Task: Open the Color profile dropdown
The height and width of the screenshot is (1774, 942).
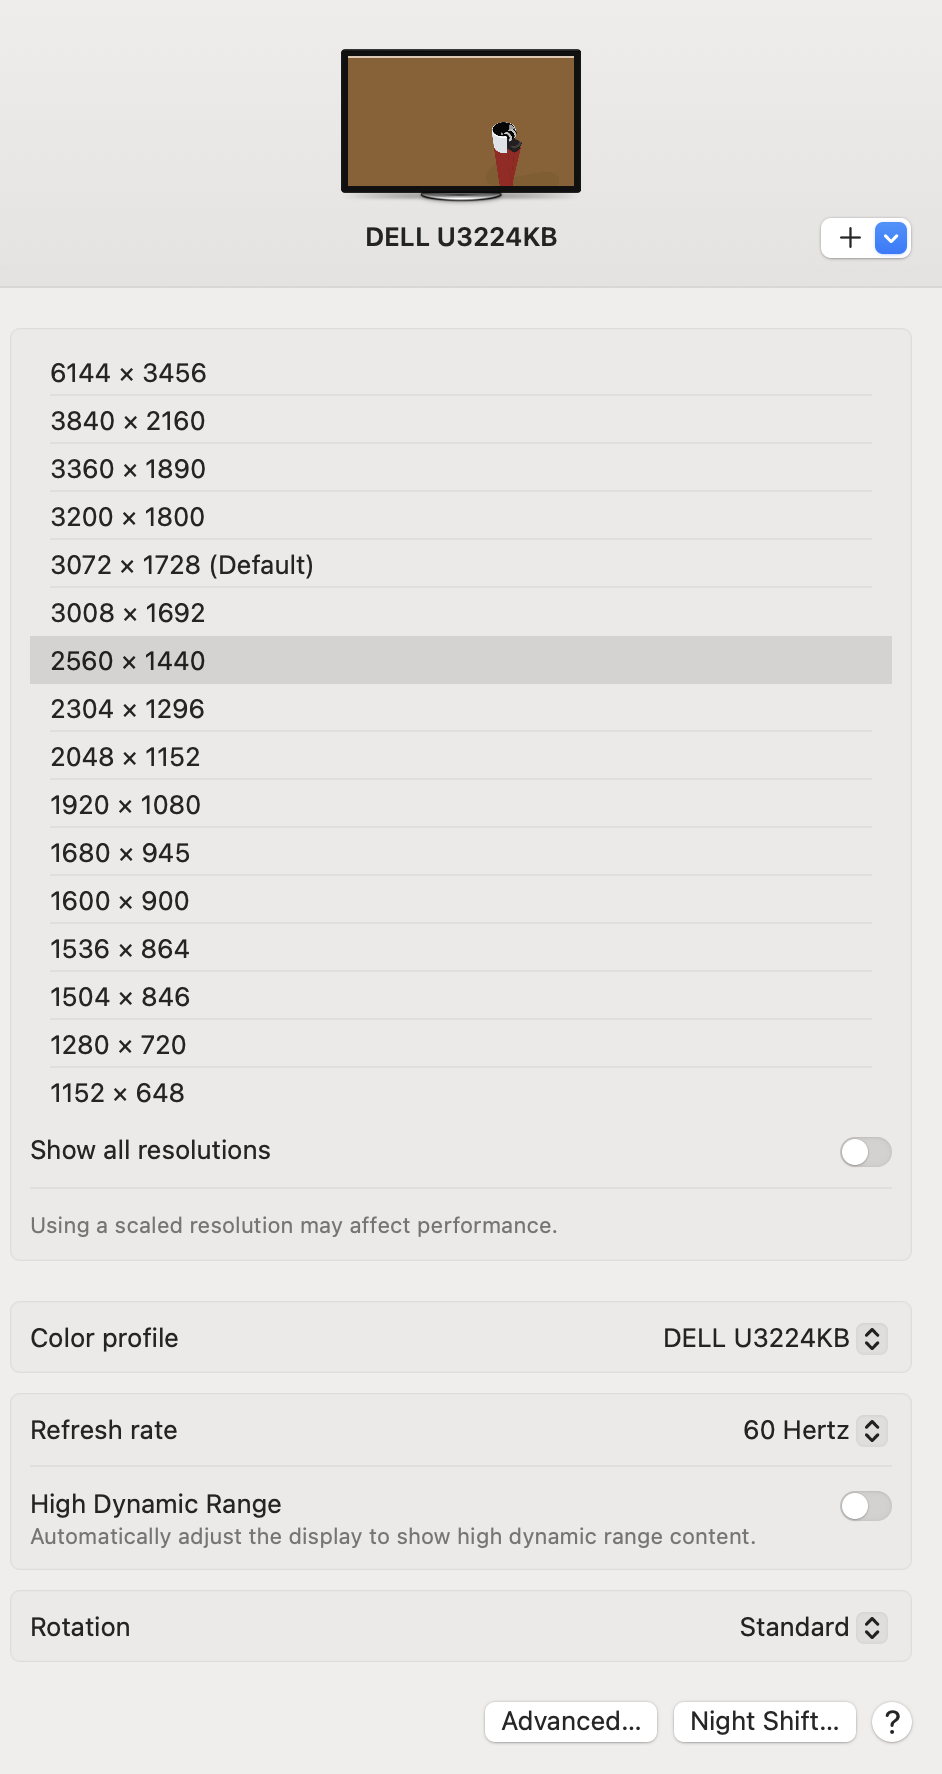Action: click(775, 1339)
